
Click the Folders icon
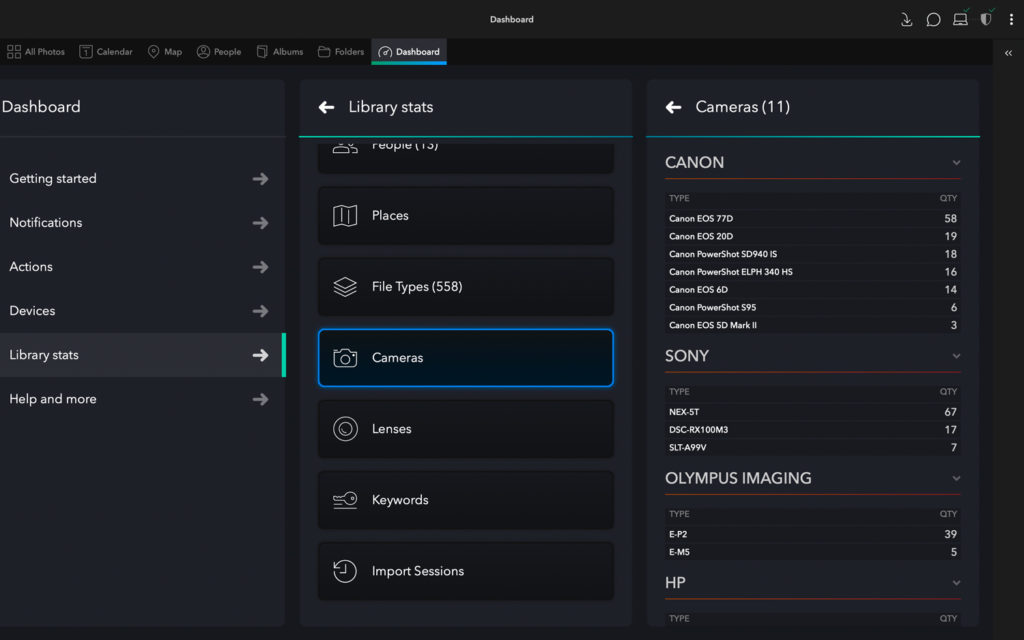tap(324, 52)
